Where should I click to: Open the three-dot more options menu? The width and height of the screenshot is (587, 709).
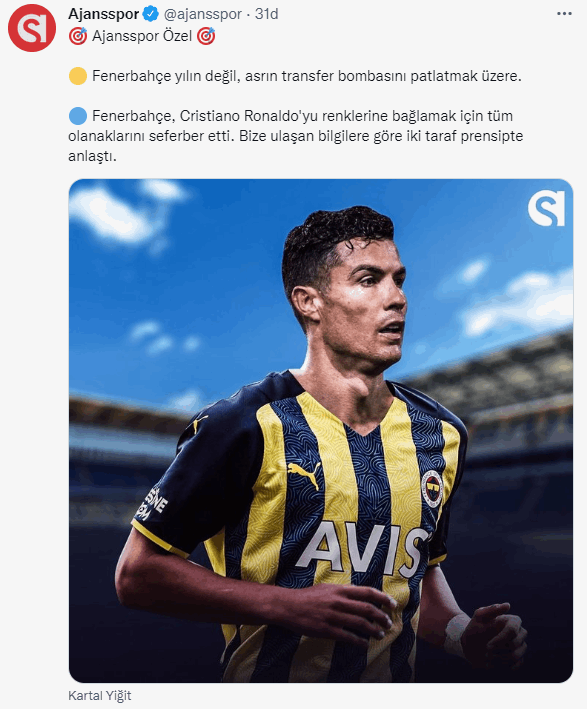[x=564, y=14]
